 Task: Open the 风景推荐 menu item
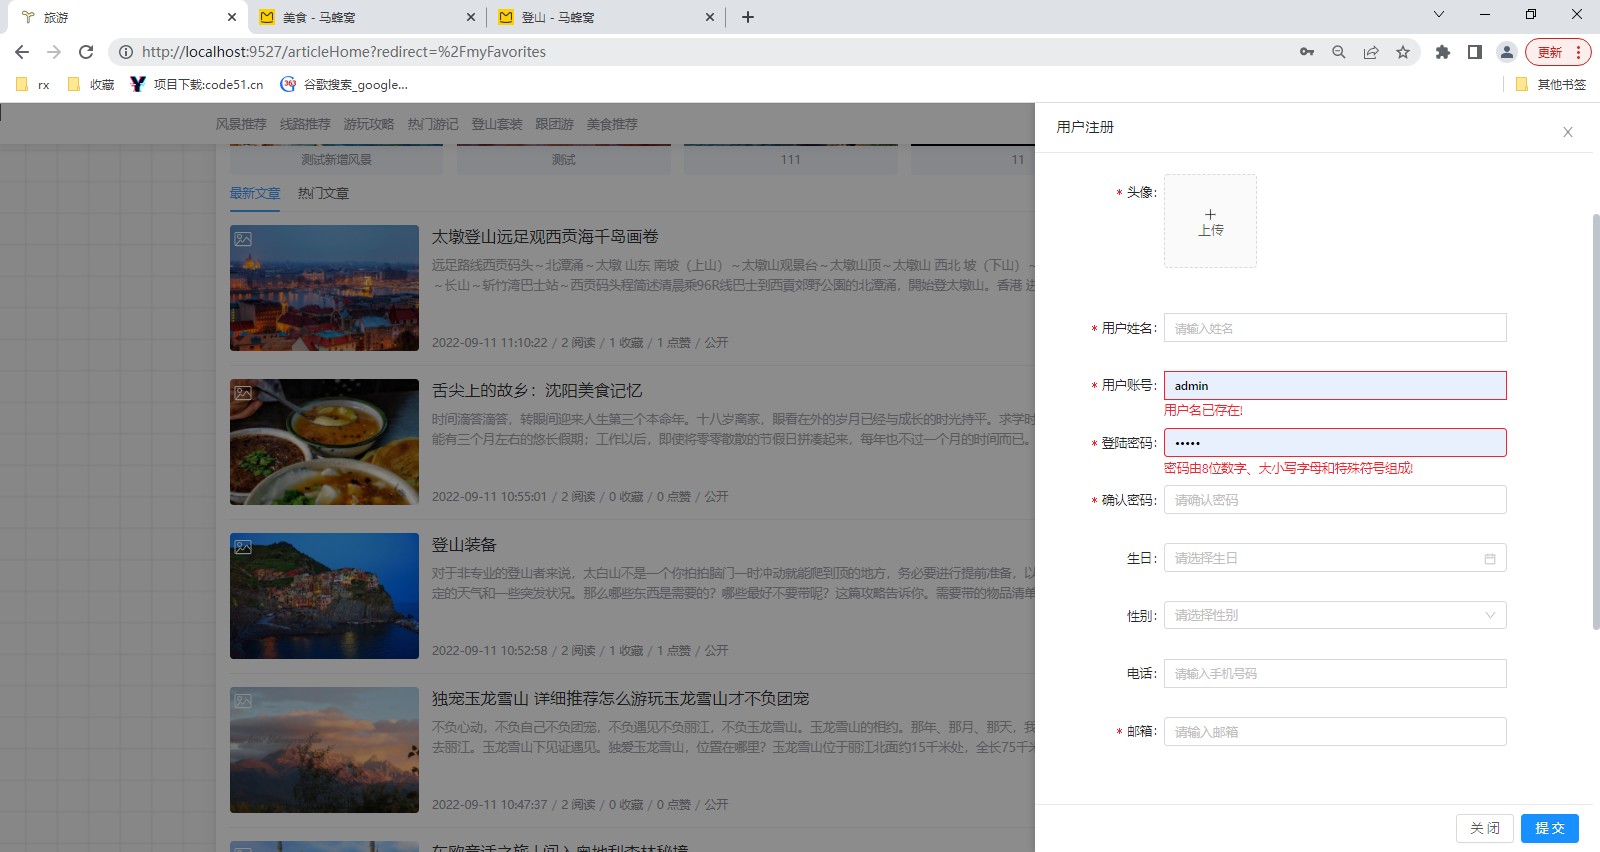tap(241, 124)
